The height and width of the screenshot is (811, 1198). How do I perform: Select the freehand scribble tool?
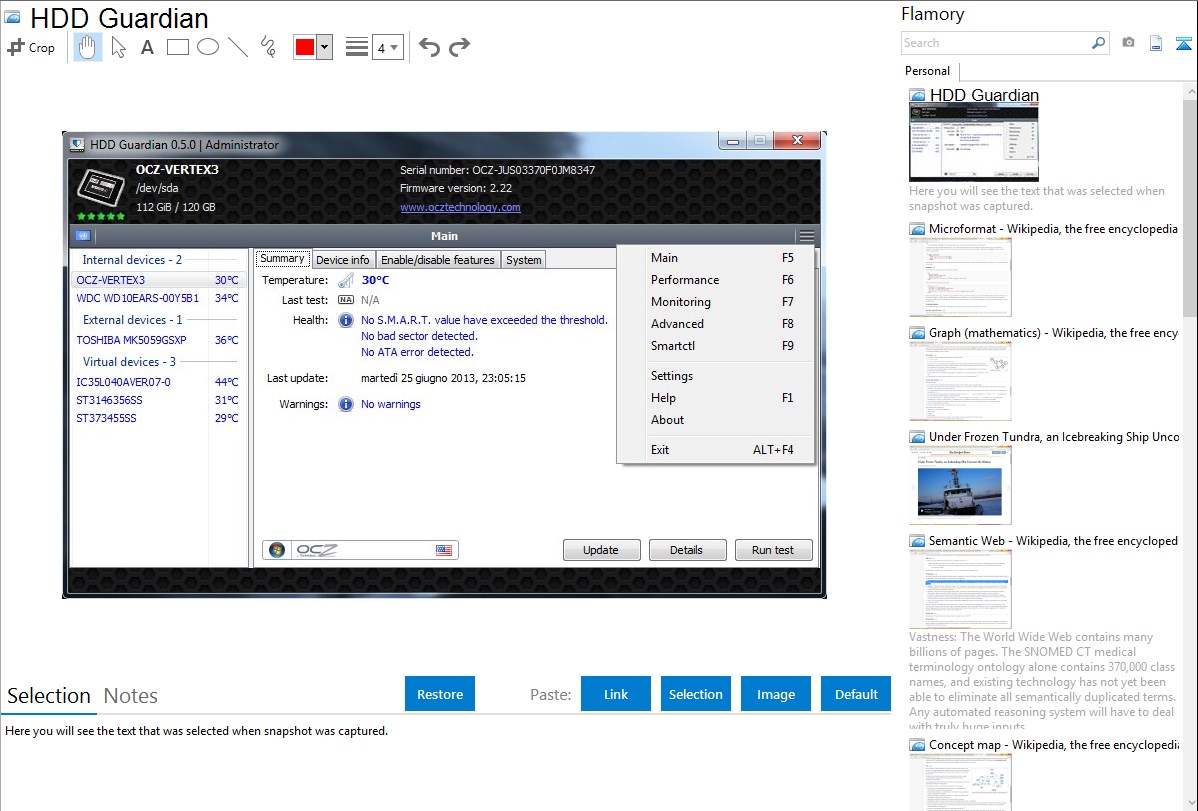267,47
